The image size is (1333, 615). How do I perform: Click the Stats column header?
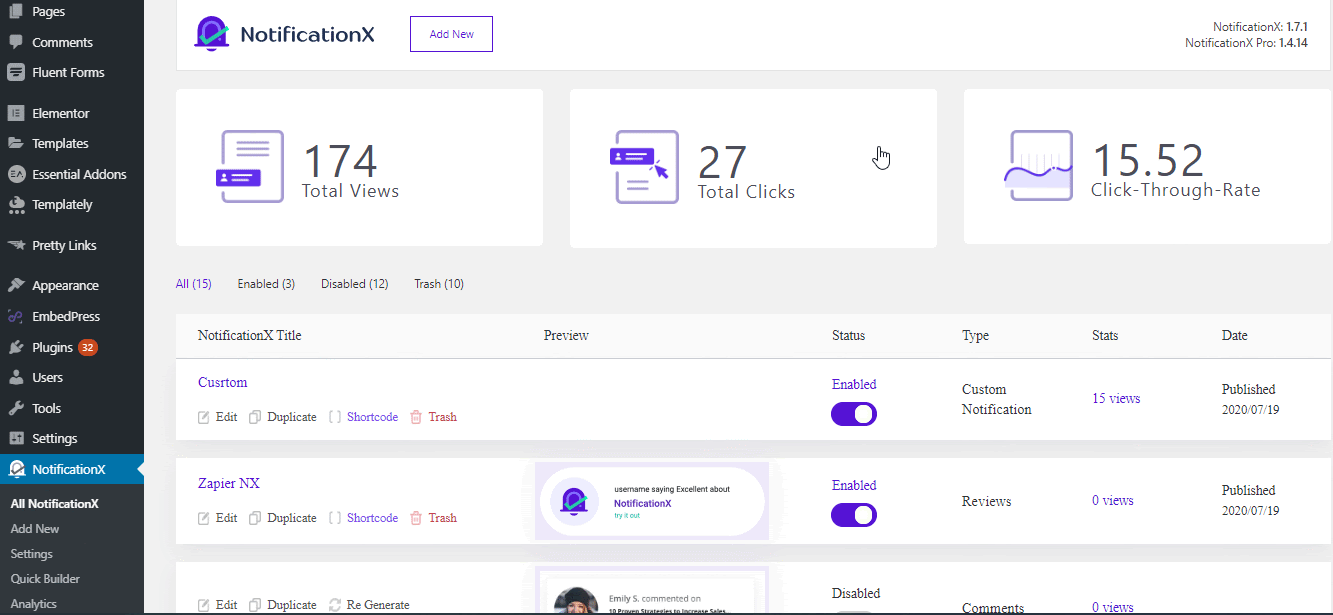(1105, 336)
